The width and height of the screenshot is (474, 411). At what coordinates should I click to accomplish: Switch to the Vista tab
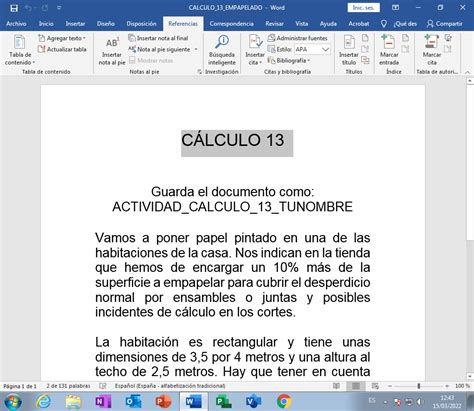click(301, 24)
